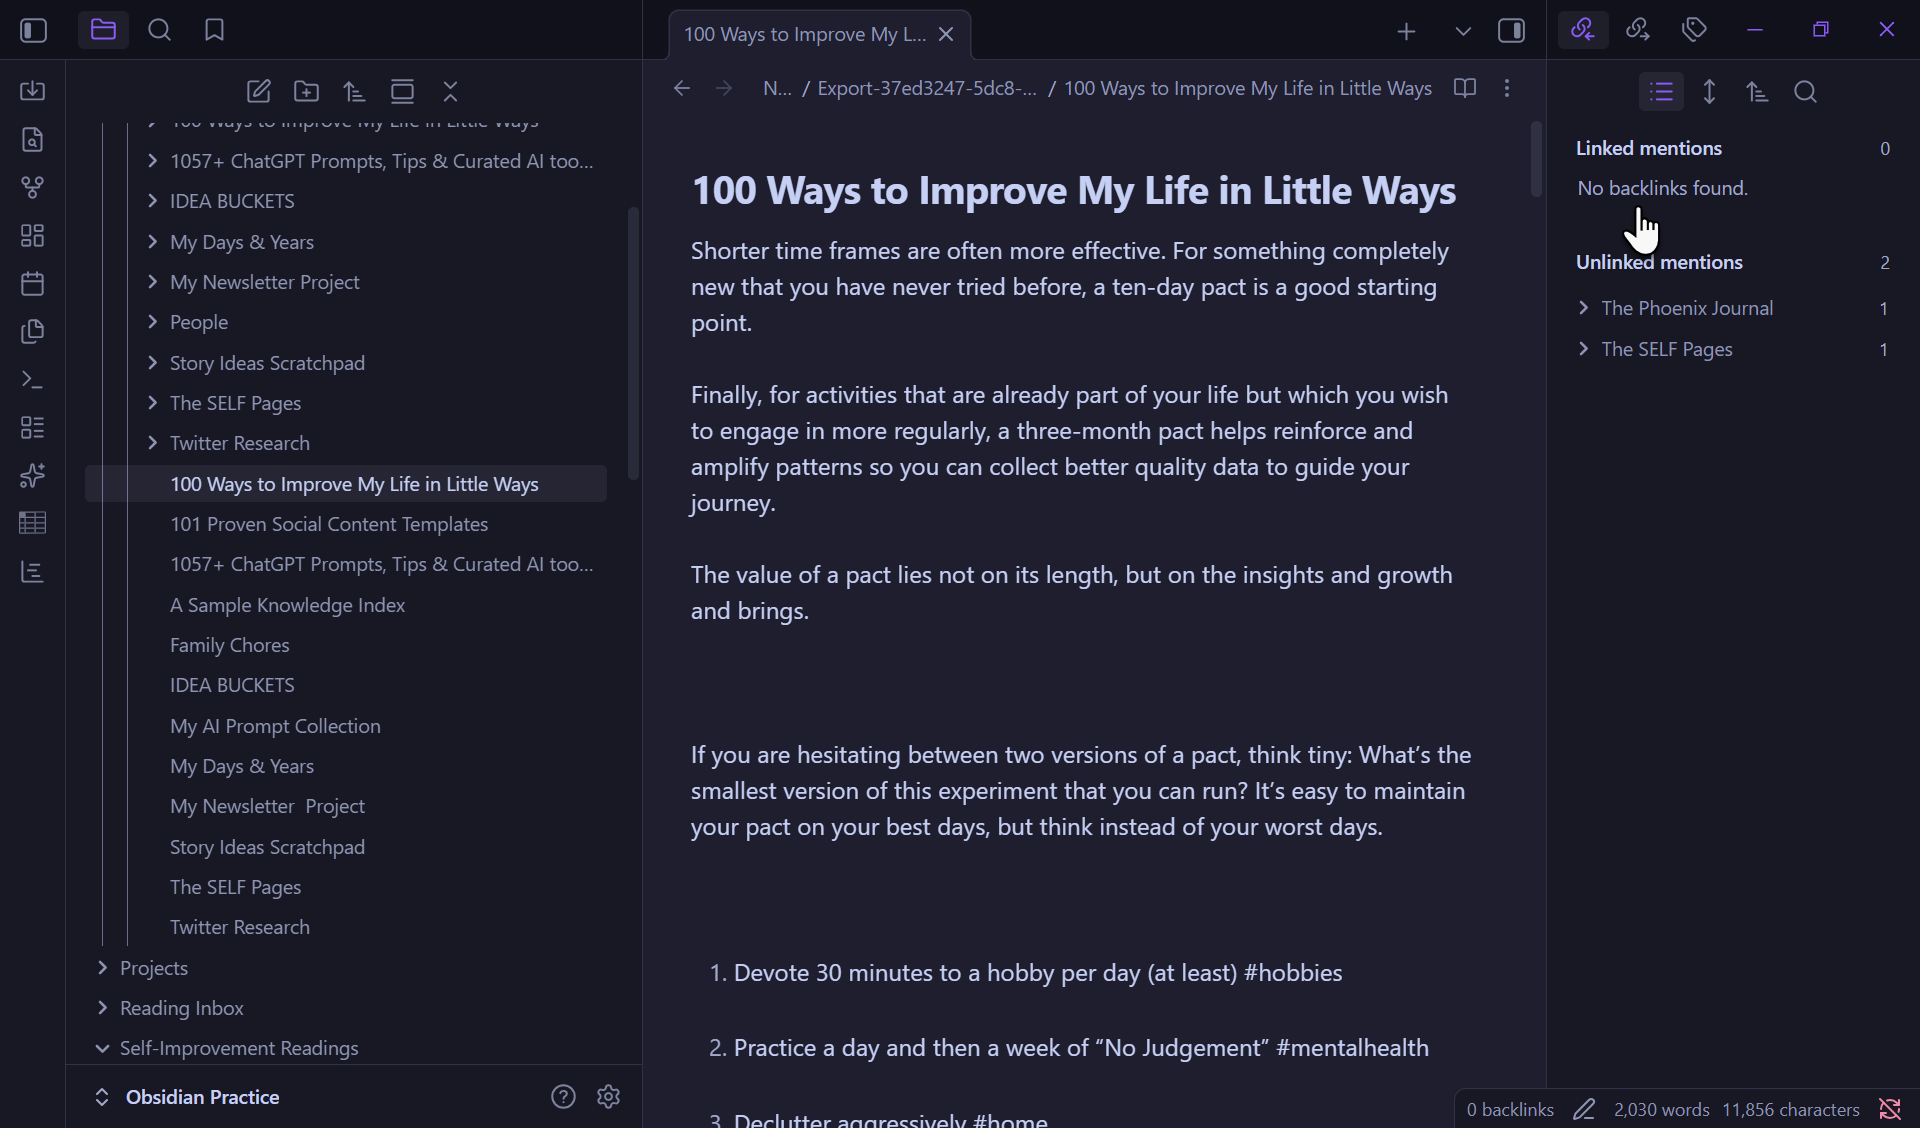This screenshot has width=1920, height=1128.
Task: Click auto-reveal current file icon
Action: pos(402,91)
